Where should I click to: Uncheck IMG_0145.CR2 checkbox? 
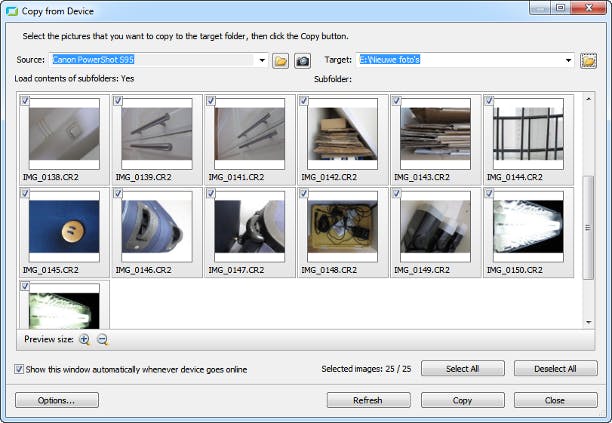point(25,193)
